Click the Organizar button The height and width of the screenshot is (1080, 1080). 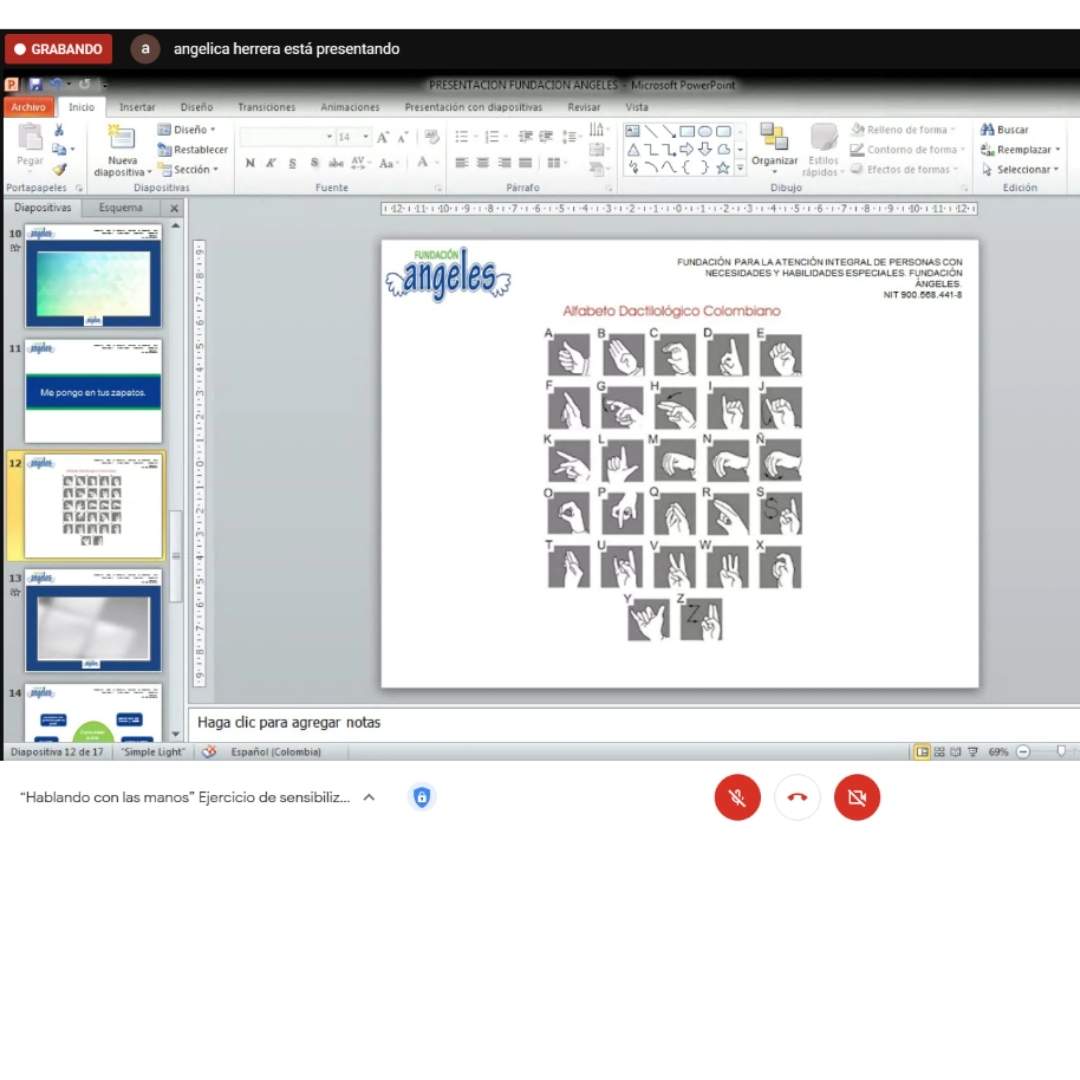click(774, 149)
